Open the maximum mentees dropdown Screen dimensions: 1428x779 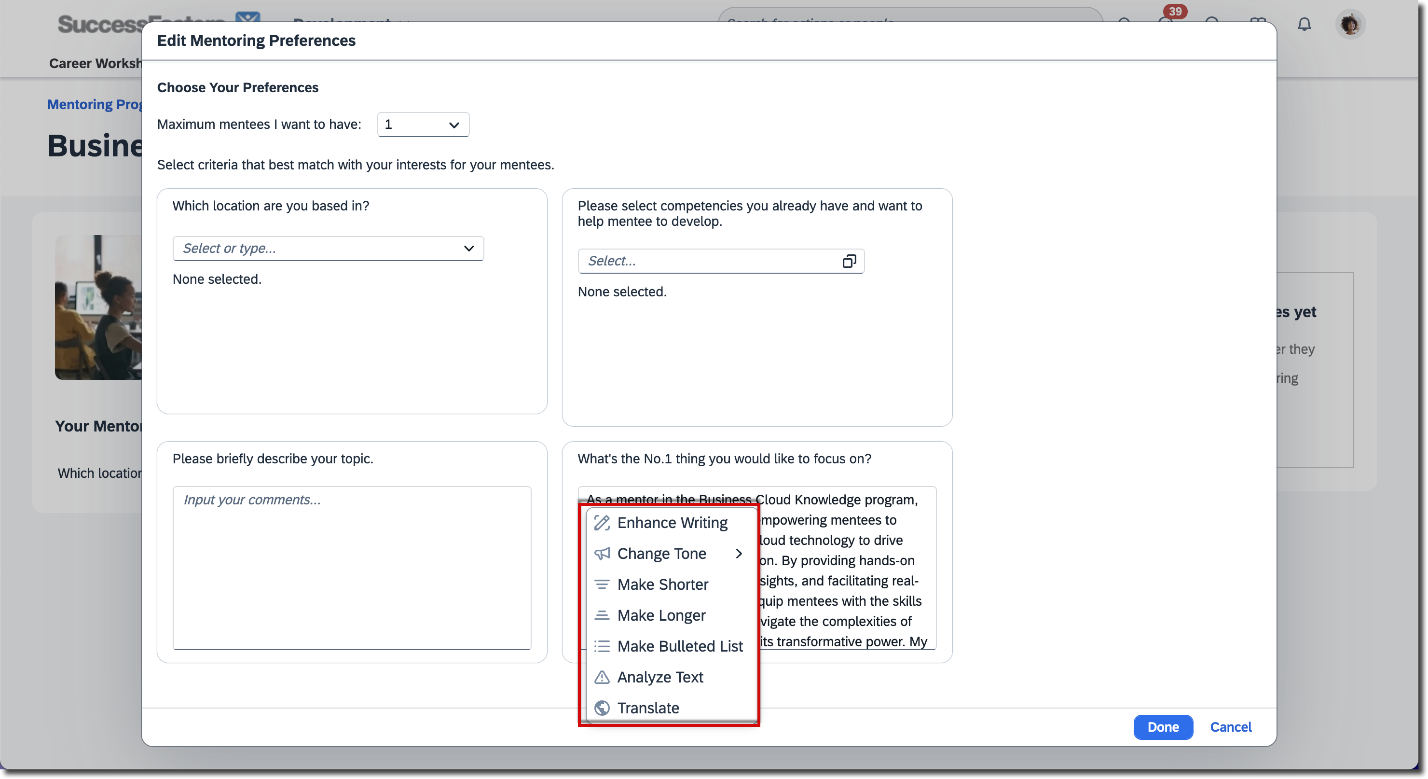click(423, 125)
